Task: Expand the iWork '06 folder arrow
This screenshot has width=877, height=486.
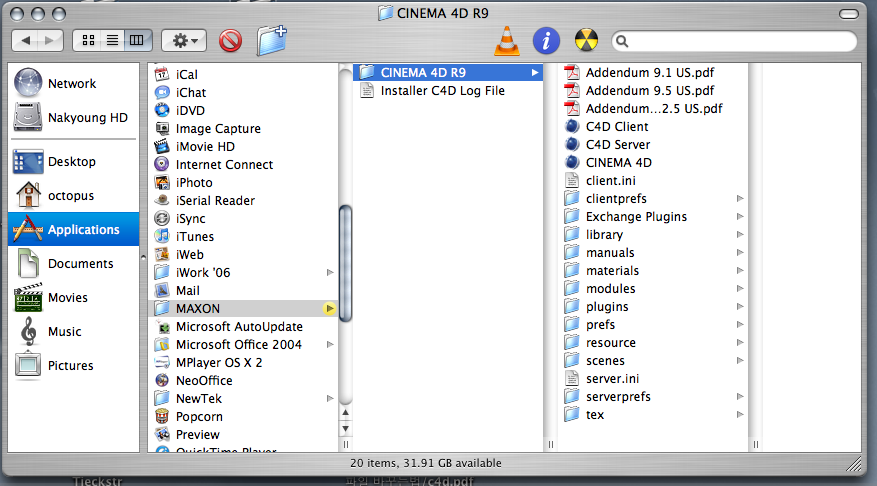Action: pyautogui.click(x=330, y=272)
